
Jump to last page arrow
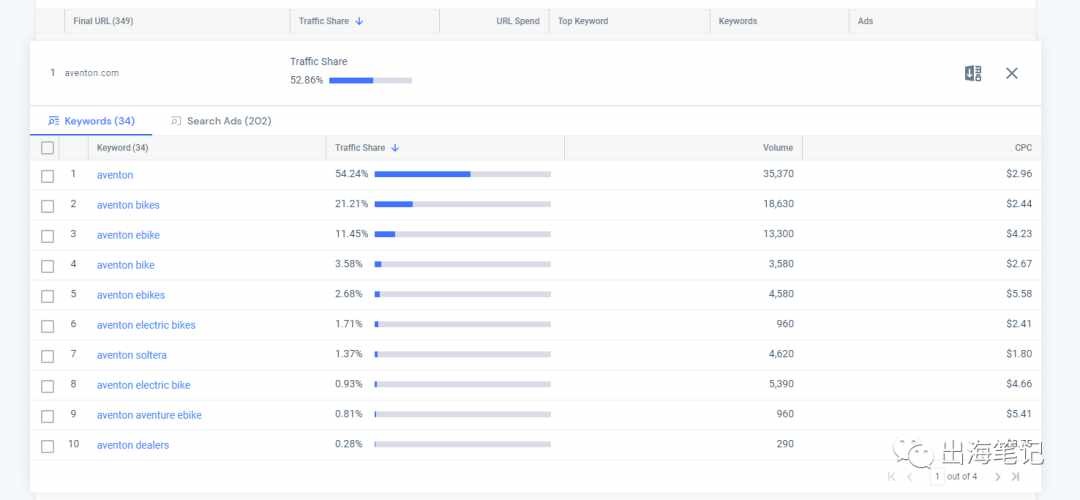click(x=1015, y=476)
